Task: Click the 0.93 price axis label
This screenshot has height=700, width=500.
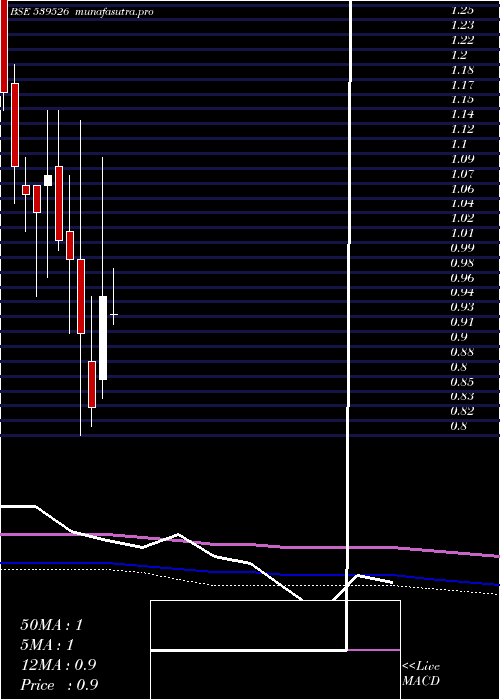Action: pos(462,307)
